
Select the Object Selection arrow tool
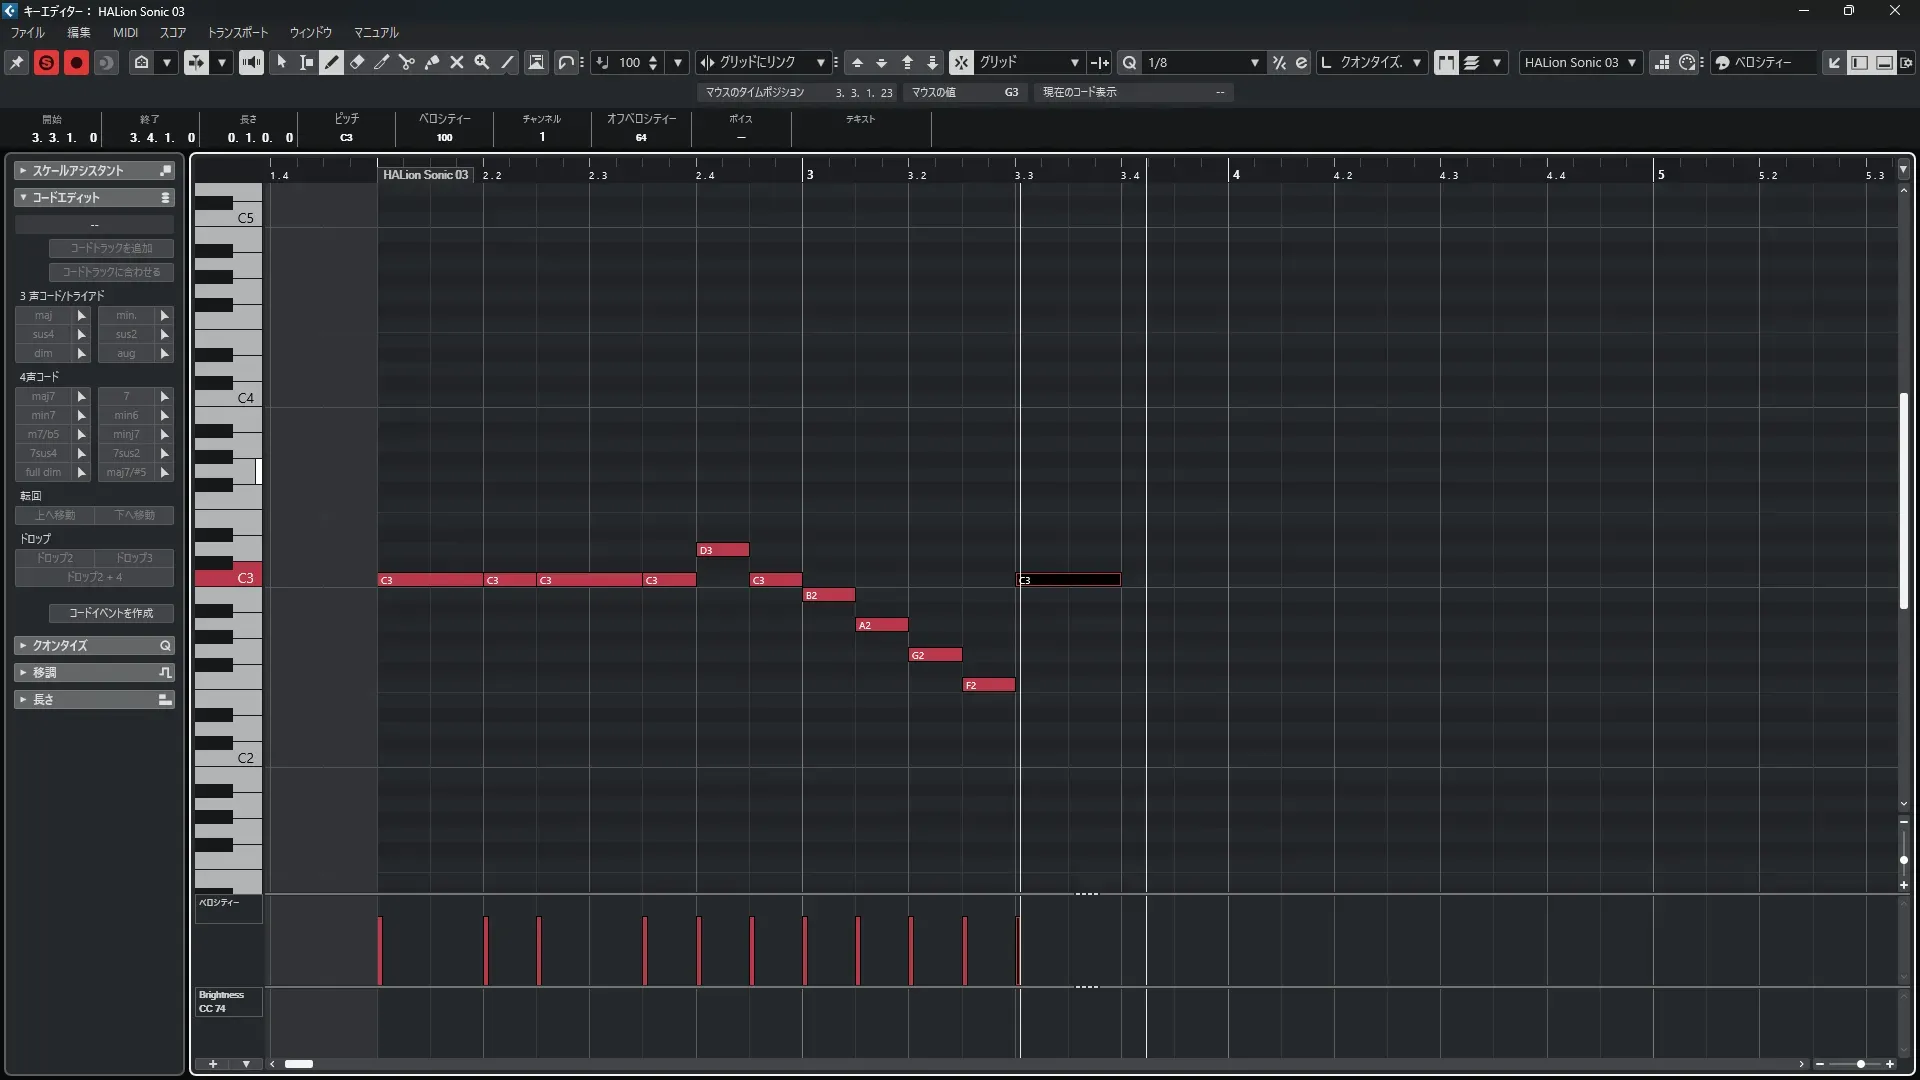282,62
